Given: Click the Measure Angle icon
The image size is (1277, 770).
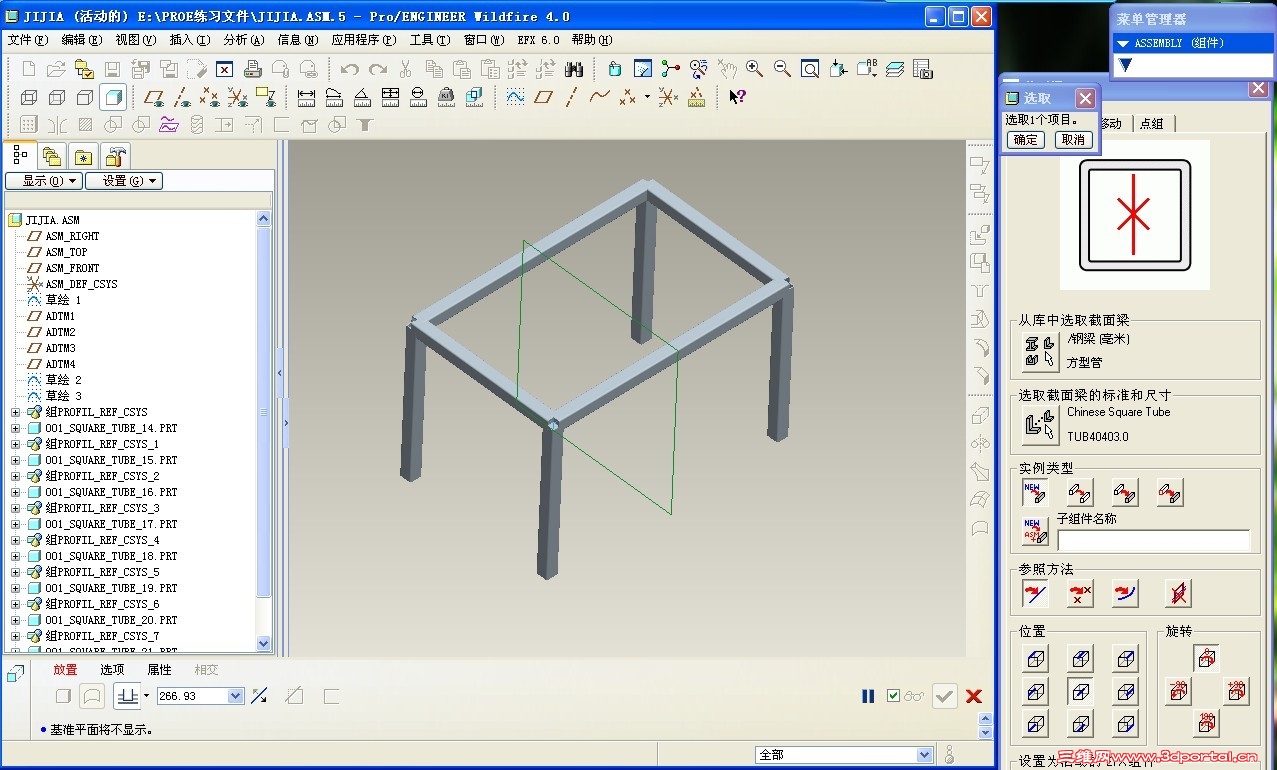Looking at the screenshot, I should (x=362, y=97).
